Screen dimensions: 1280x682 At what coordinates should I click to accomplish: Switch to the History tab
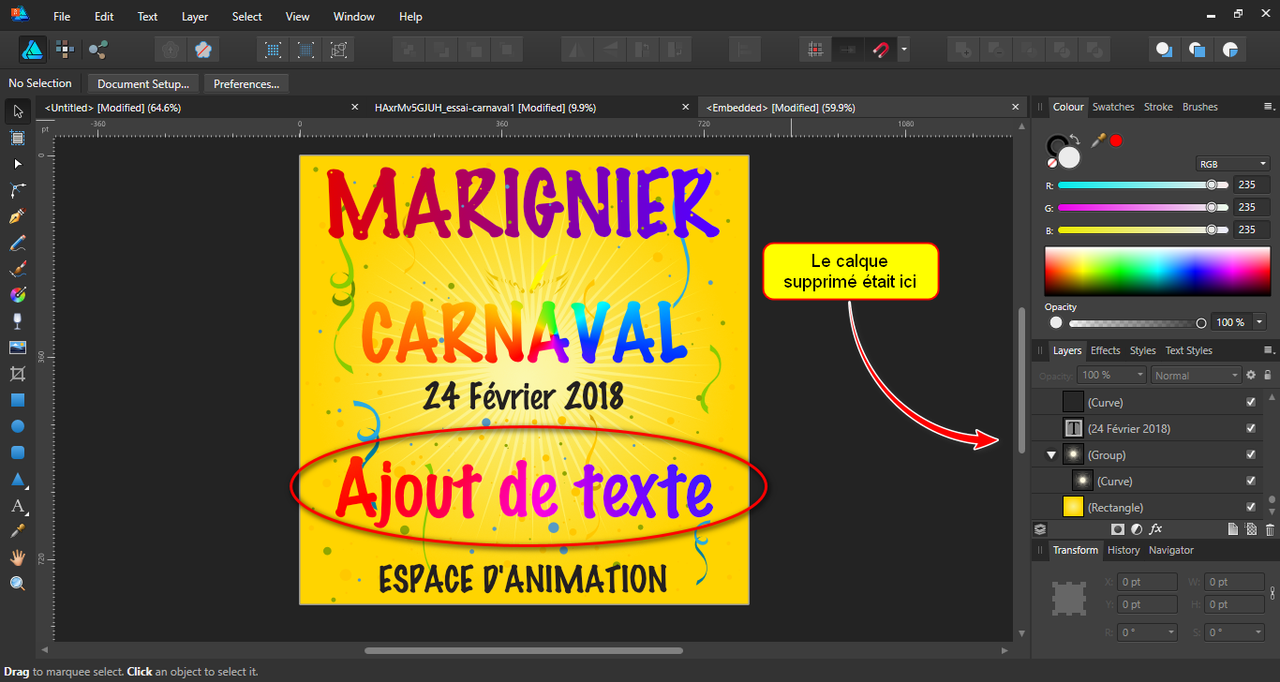coord(1123,550)
